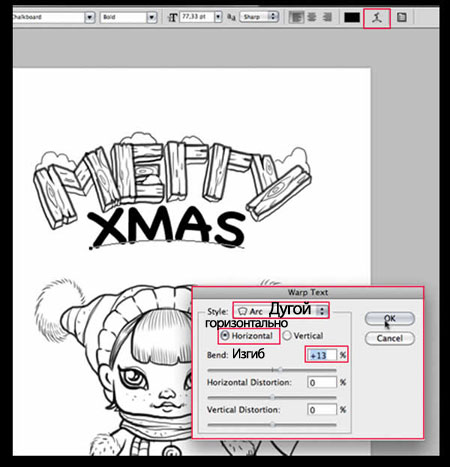Open the Create Warped Text tool
Viewport: 450px width, 467px height.
click(x=377, y=18)
